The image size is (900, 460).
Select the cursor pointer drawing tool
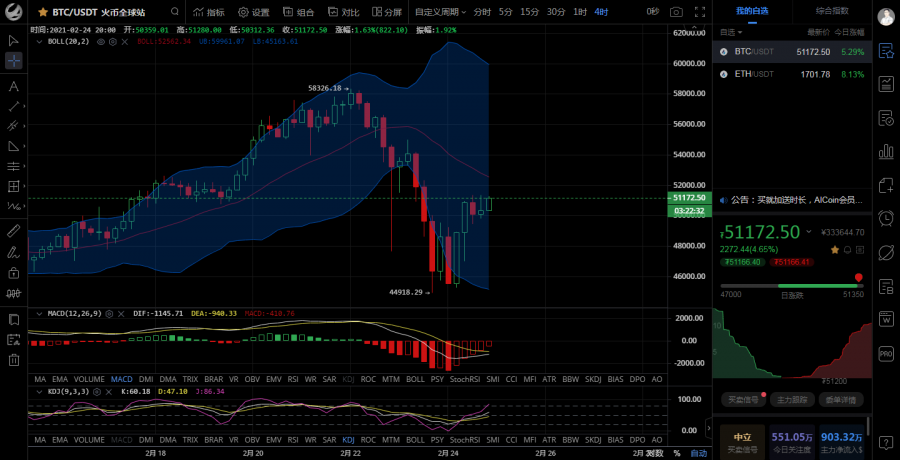pyautogui.click(x=14, y=41)
